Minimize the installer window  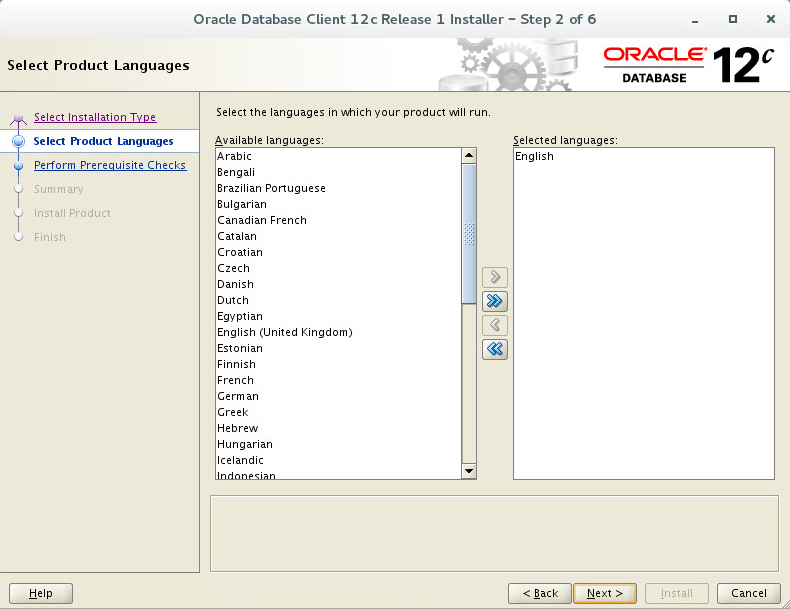click(x=695, y=20)
